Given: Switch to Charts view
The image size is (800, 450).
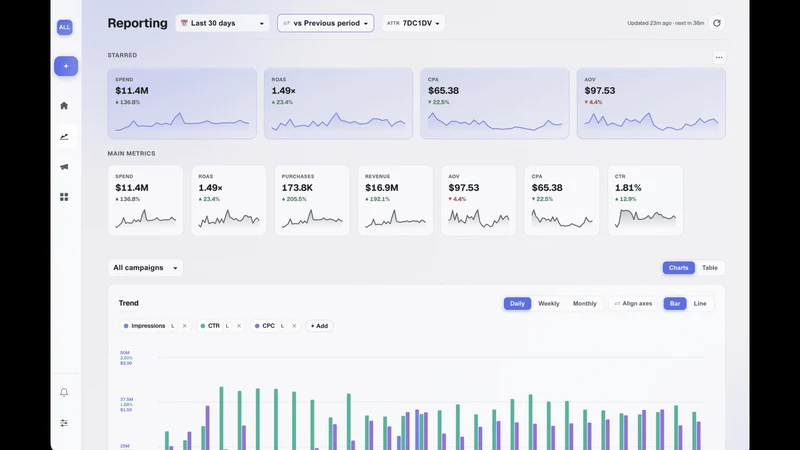Looking at the screenshot, I should point(679,268).
